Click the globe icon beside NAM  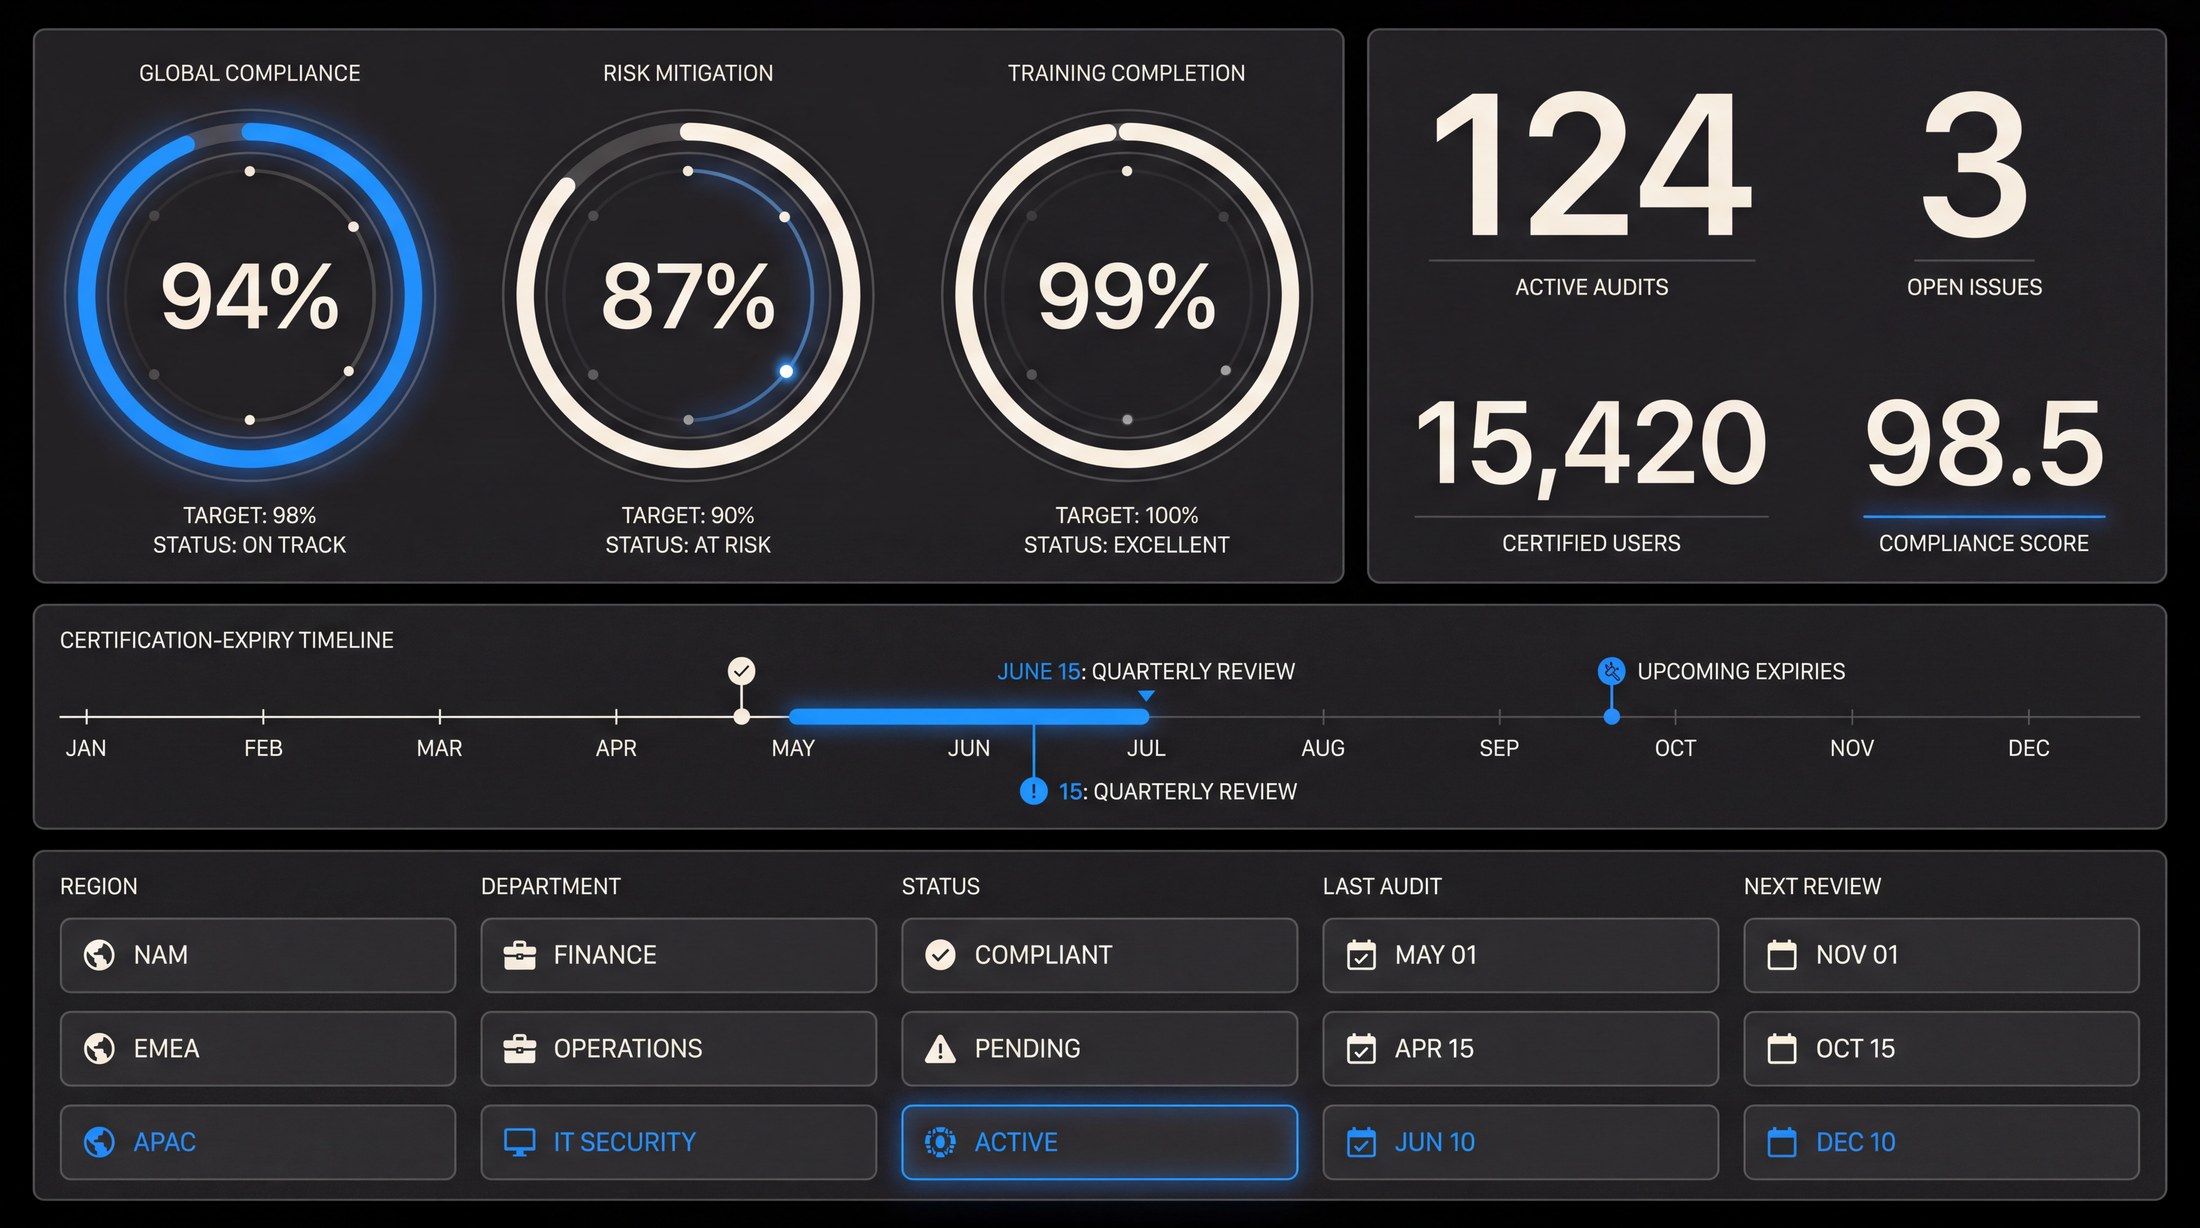(x=99, y=955)
